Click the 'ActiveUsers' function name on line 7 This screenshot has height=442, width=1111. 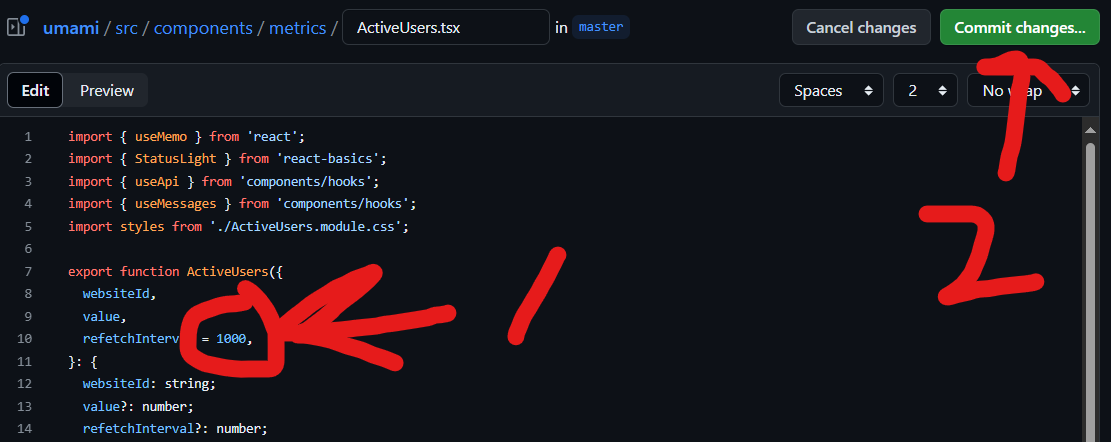[x=227, y=271]
